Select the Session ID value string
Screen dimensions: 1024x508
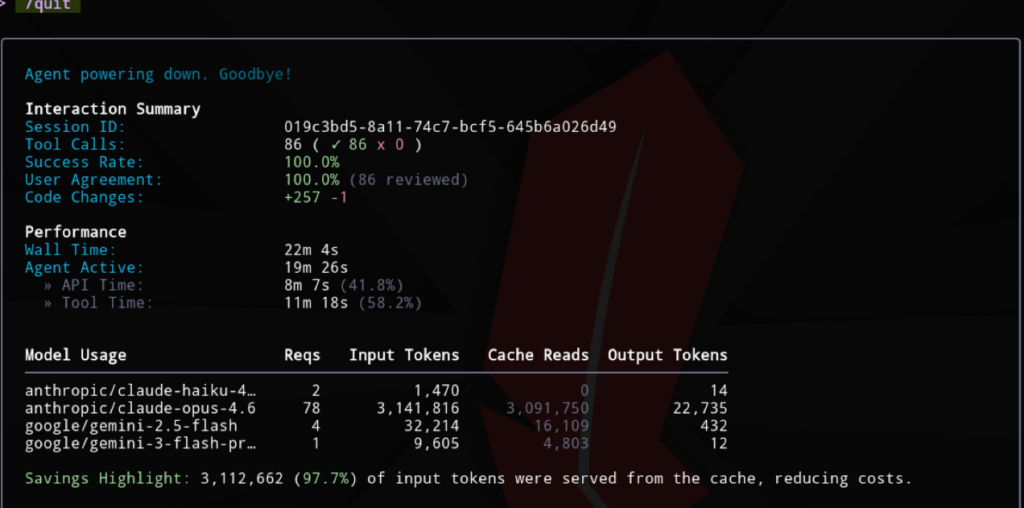pos(450,127)
